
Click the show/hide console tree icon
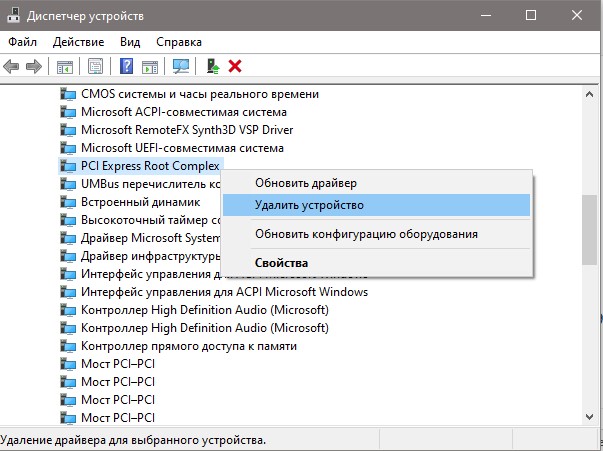[65, 67]
